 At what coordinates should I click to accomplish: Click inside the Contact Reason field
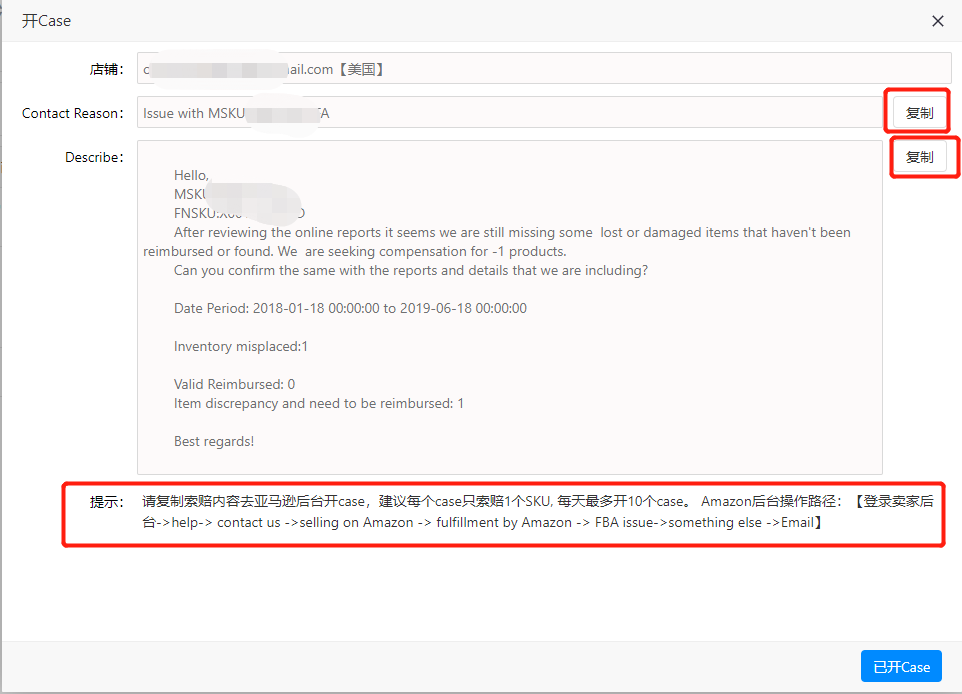coord(508,113)
